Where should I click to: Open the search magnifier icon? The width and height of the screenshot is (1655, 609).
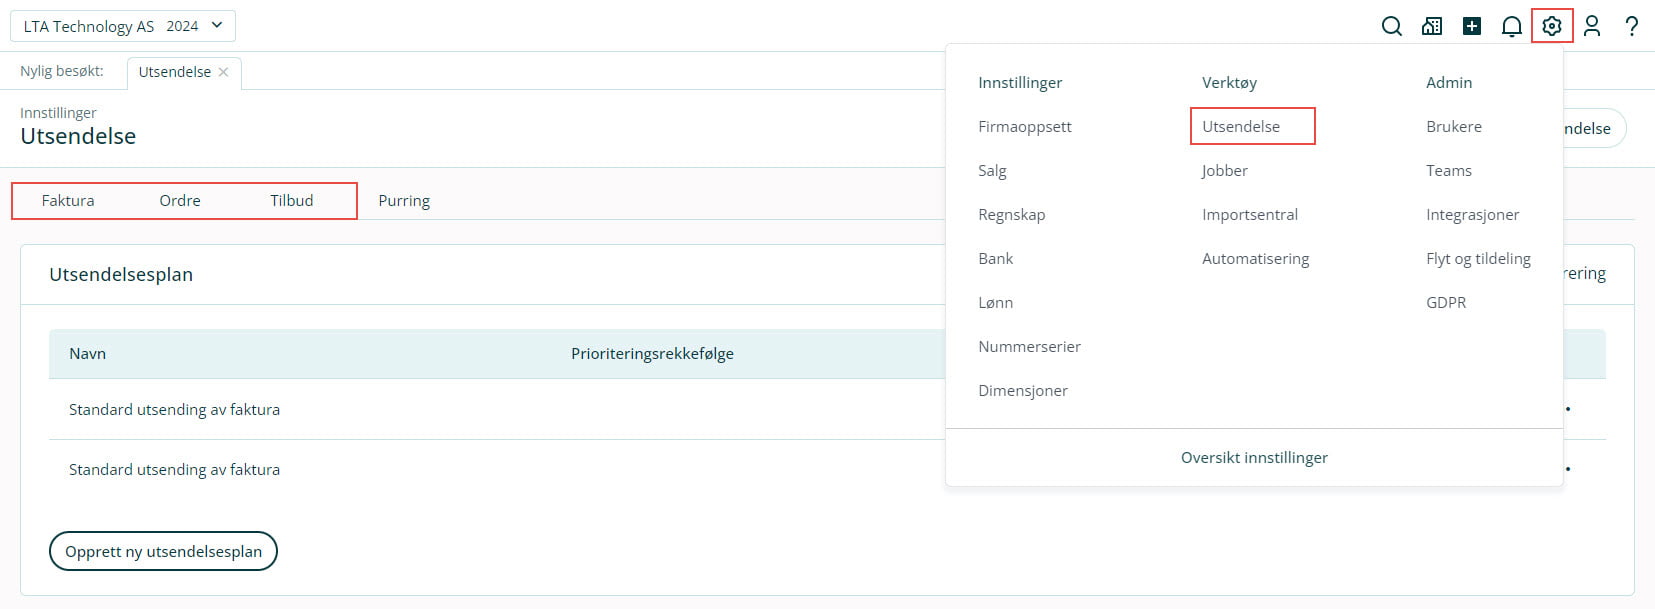tap(1391, 26)
